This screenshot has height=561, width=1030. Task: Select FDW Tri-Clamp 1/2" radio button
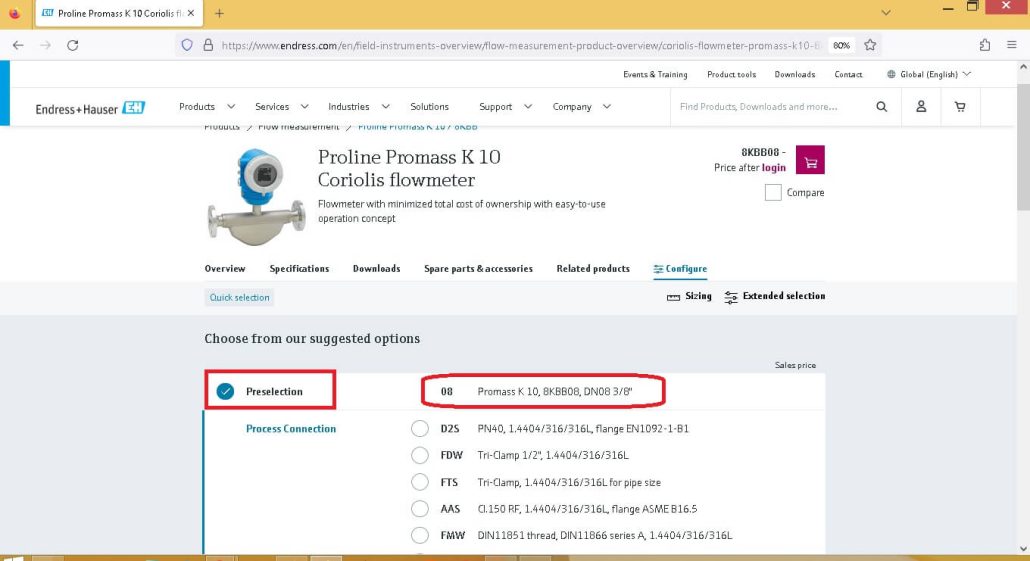coord(420,455)
